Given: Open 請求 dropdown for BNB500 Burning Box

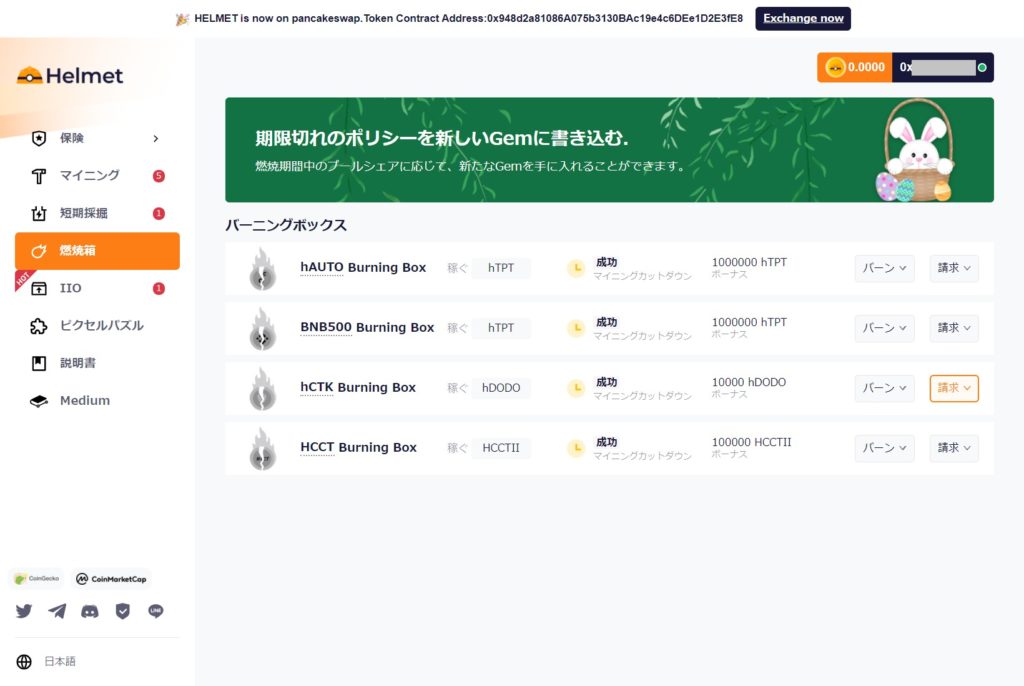Looking at the screenshot, I should tap(954, 328).
